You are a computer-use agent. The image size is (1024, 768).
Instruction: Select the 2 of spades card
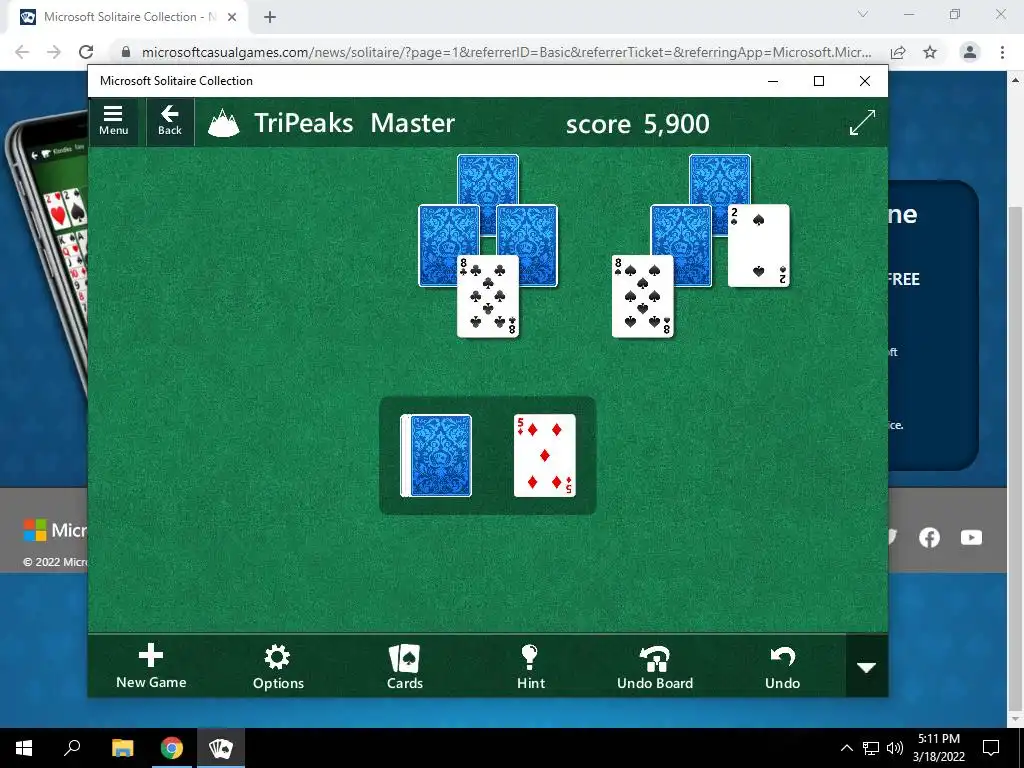click(x=759, y=246)
